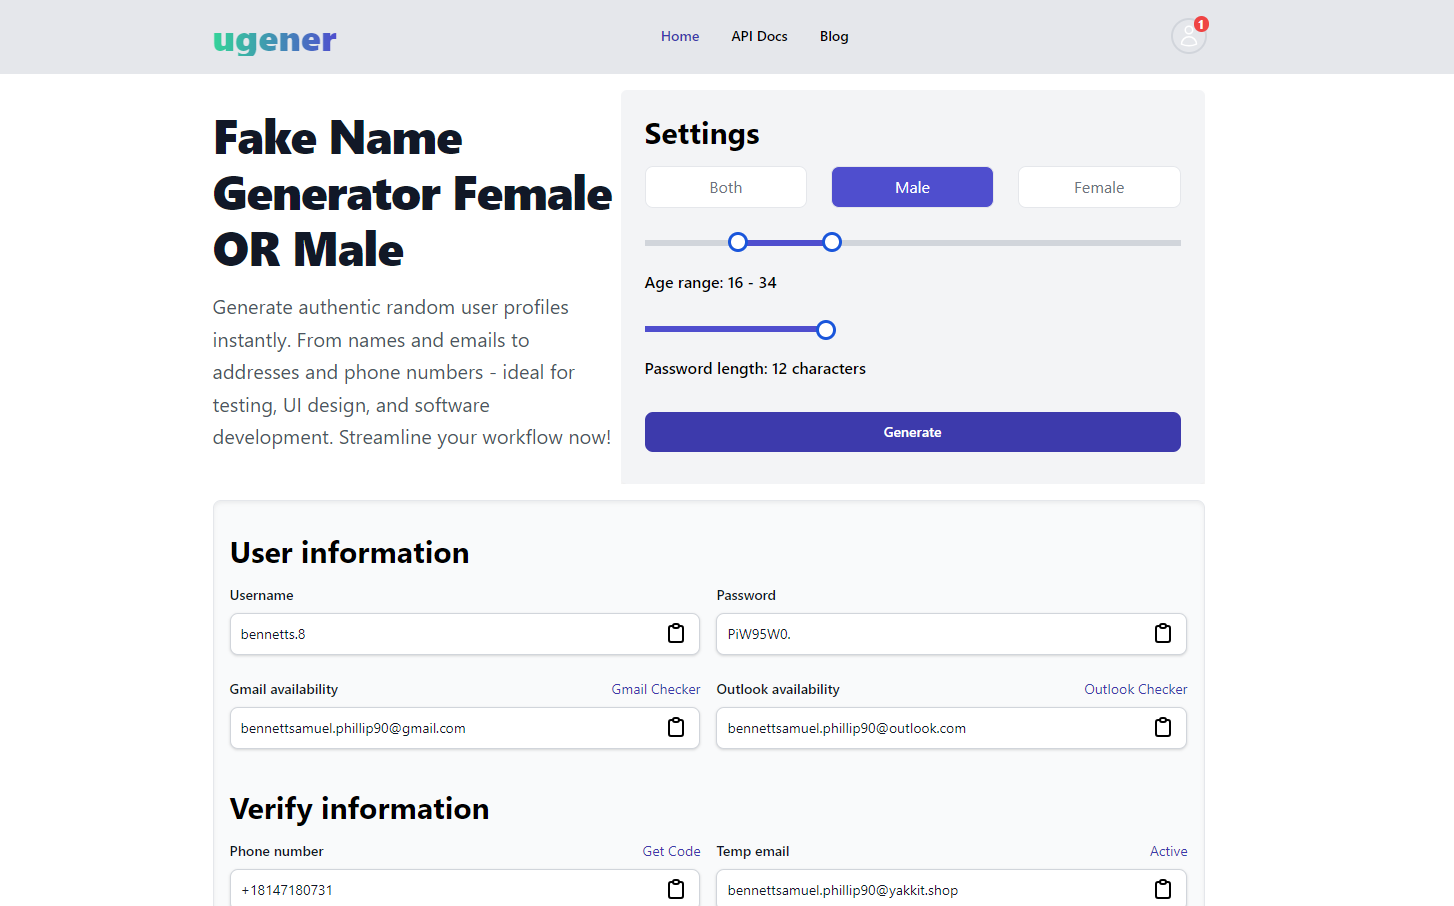Click the 'Verify information' heading
This screenshot has height=906, width=1454.
coord(359,808)
